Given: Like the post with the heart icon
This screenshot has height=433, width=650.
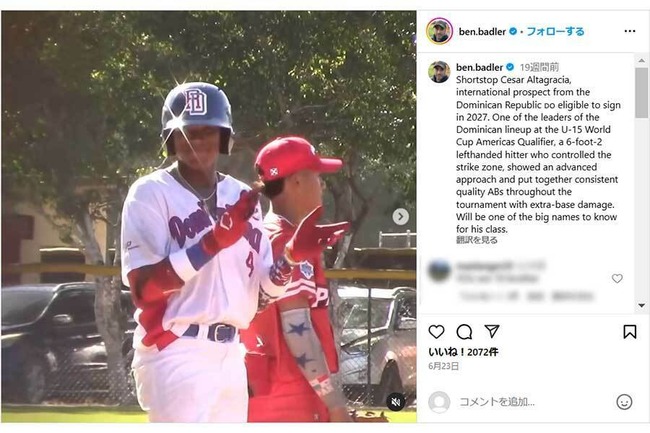Looking at the screenshot, I should (436, 331).
